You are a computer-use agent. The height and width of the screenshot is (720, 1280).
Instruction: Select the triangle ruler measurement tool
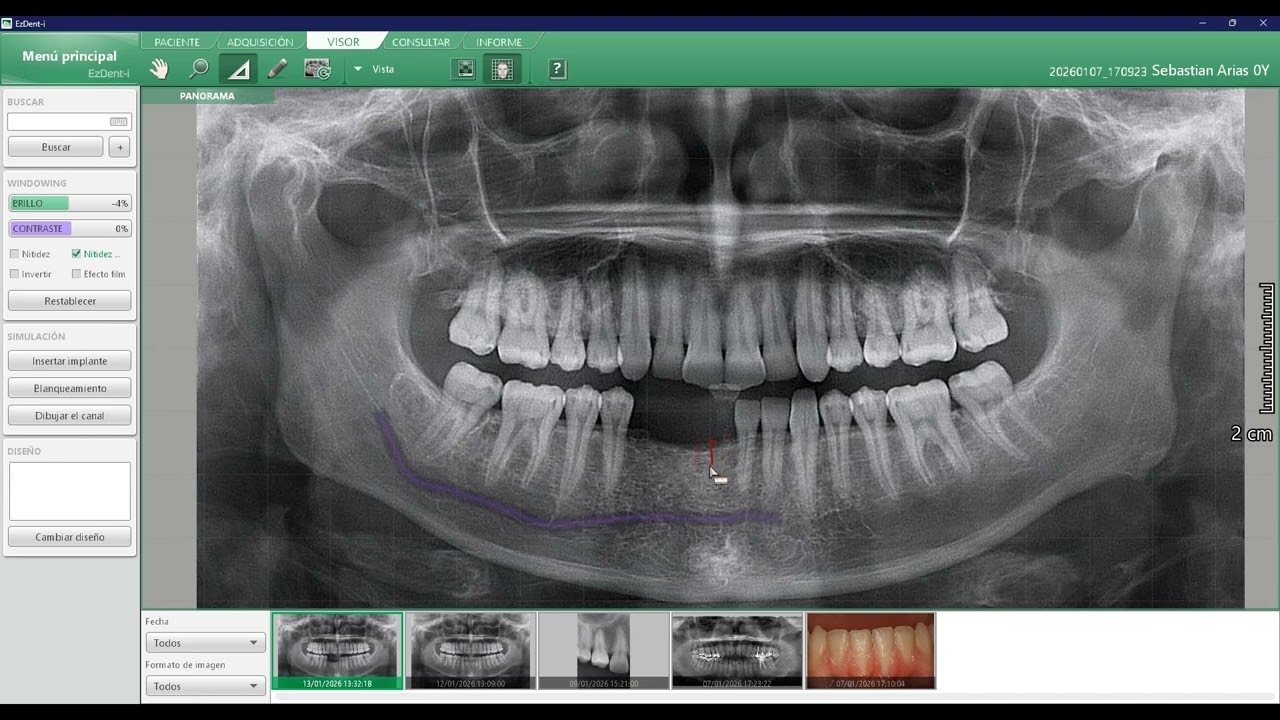pos(238,69)
